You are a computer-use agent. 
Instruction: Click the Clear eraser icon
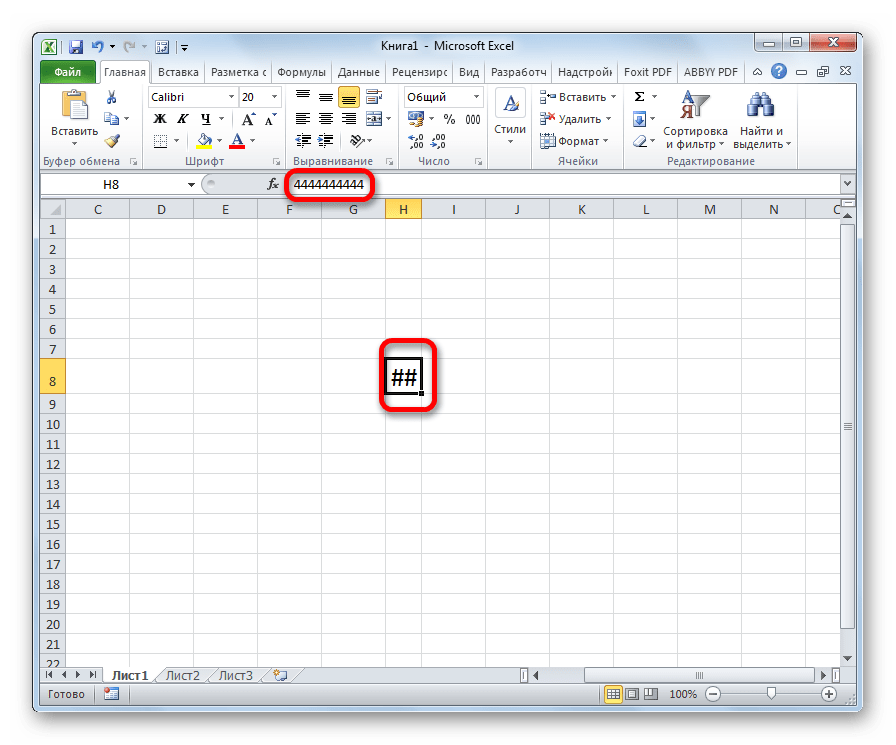[x=639, y=141]
